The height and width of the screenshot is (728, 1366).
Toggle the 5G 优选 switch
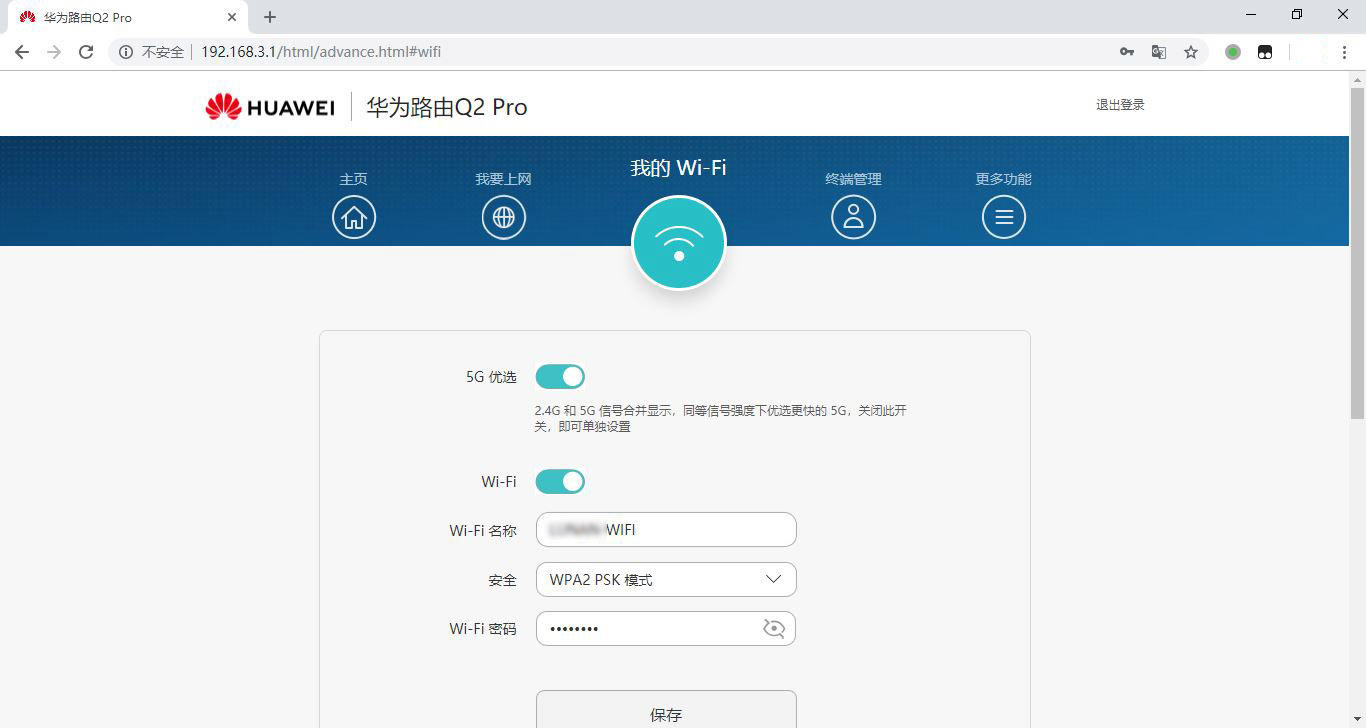click(x=560, y=377)
